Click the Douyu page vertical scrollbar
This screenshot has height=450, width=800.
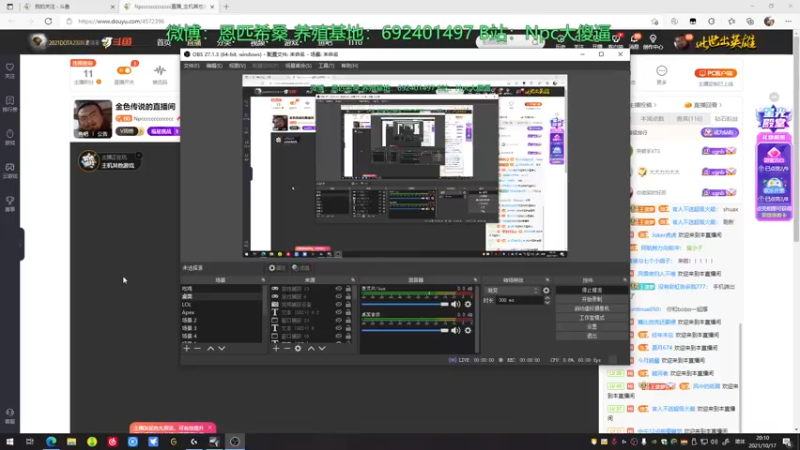pyautogui.click(x=796, y=137)
